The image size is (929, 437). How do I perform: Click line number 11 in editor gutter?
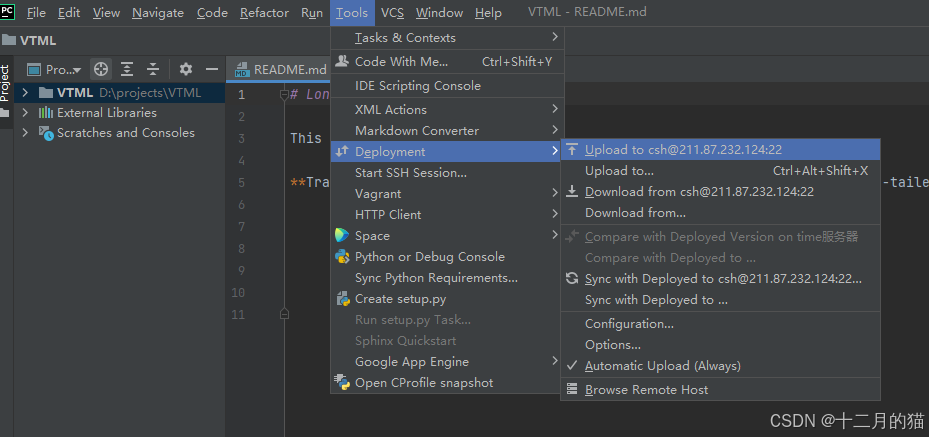coord(238,314)
